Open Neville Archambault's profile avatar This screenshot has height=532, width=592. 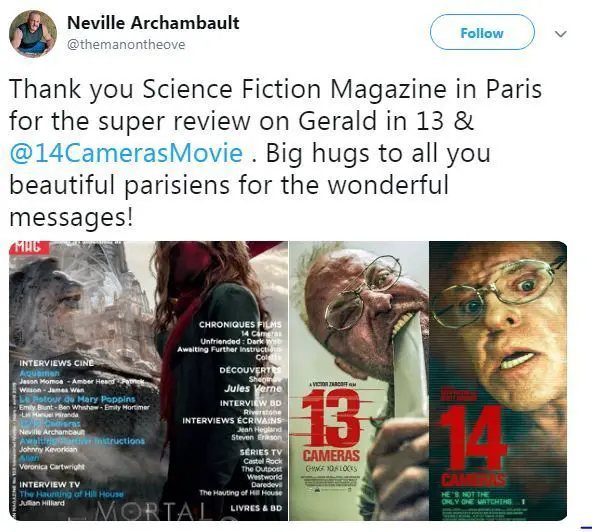point(33,34)
